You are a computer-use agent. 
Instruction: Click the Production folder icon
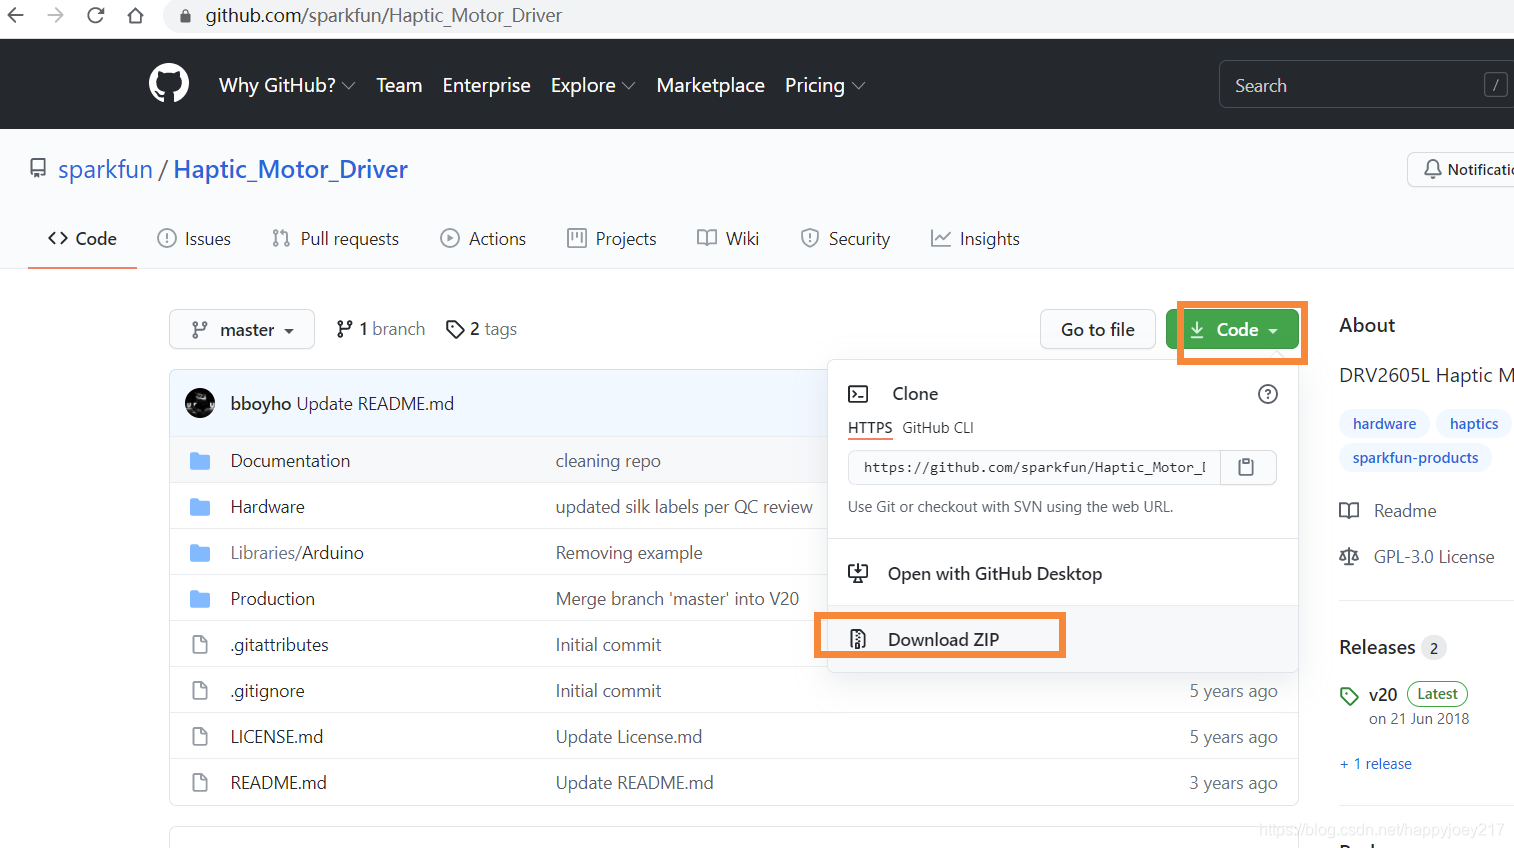(200, 599)
